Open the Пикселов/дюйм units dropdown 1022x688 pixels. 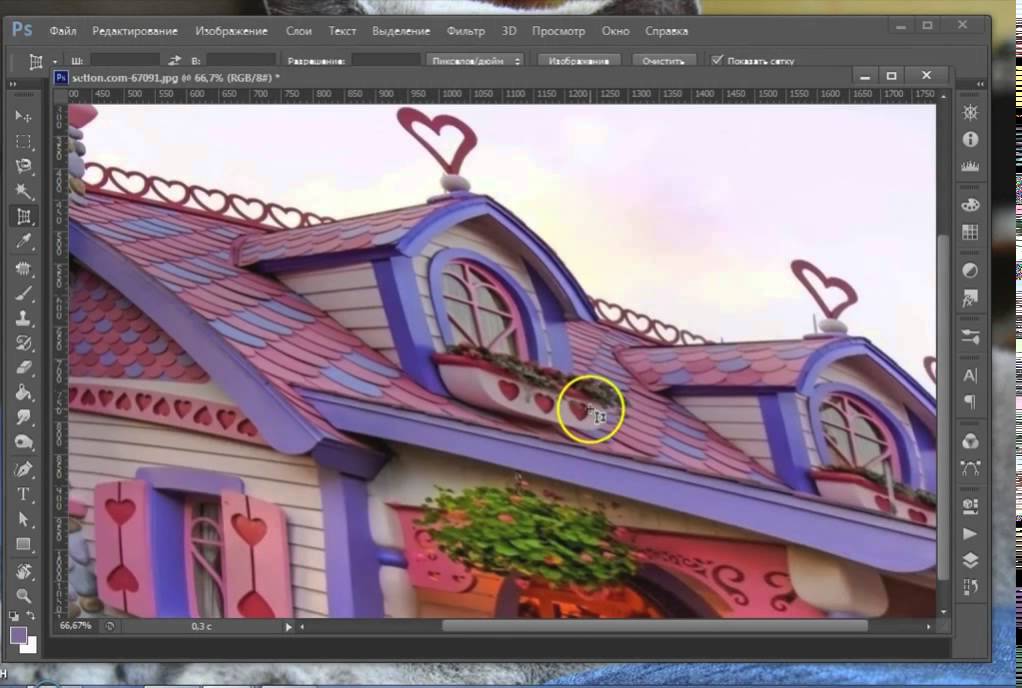pyautogui.click(x=474, y=61)
